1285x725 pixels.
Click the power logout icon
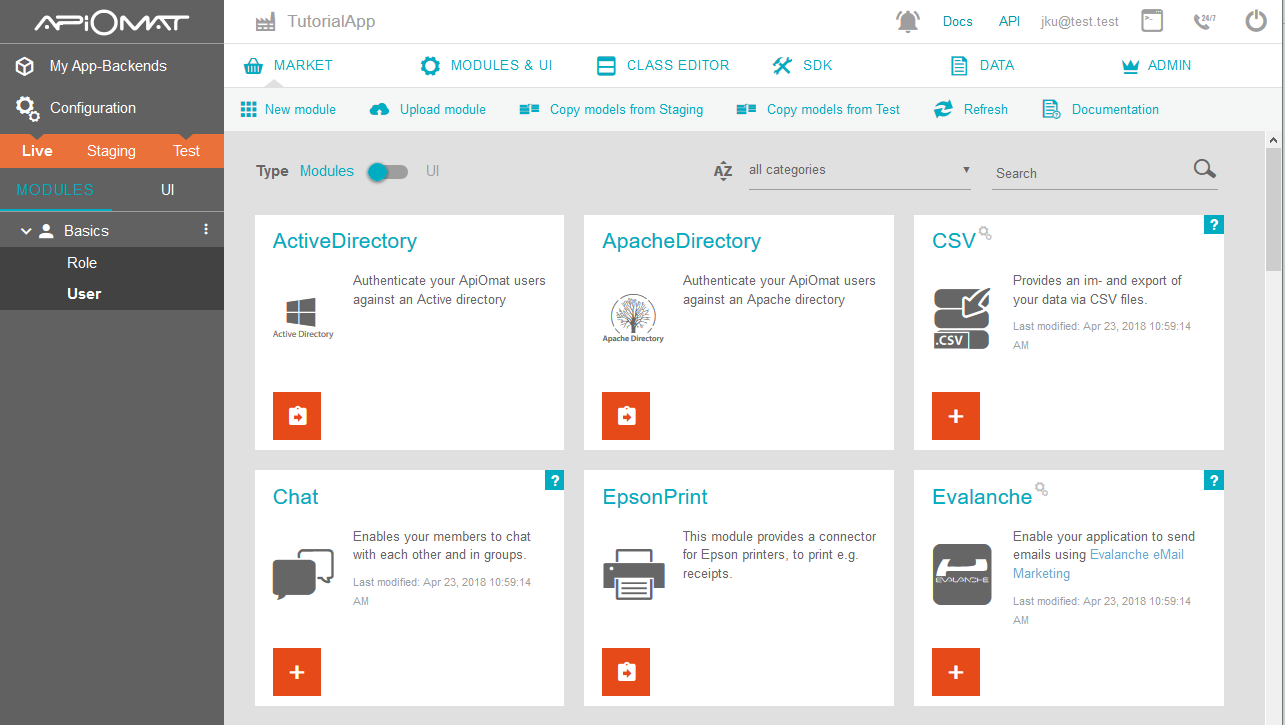[1256, 21]
